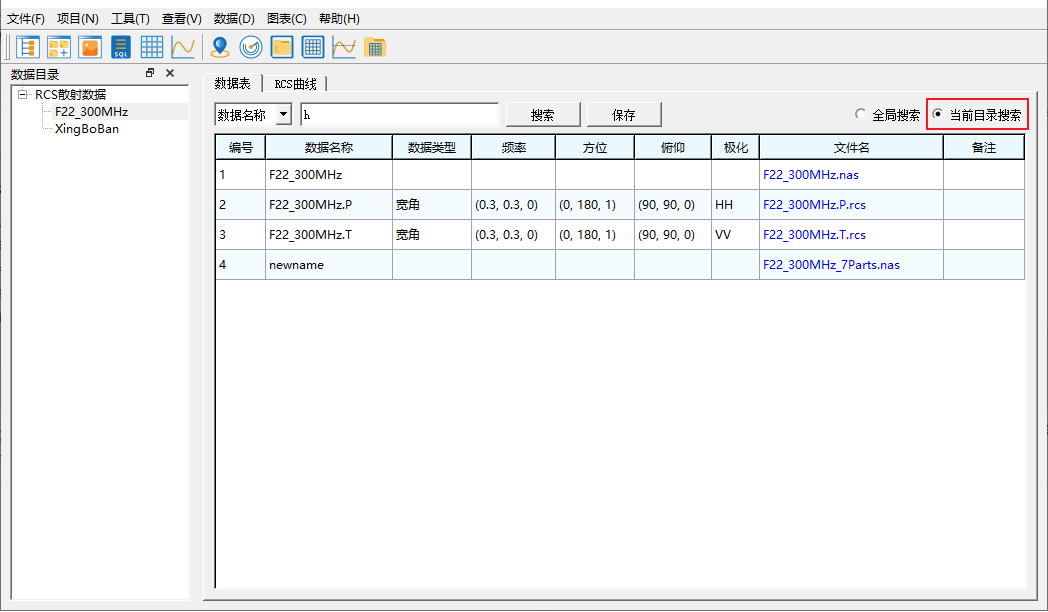Image resolution: width=1048 pixels, height=612 pixels.
Task: Click the 宽角 type cell in row 3
Action: tap(432, 235)
